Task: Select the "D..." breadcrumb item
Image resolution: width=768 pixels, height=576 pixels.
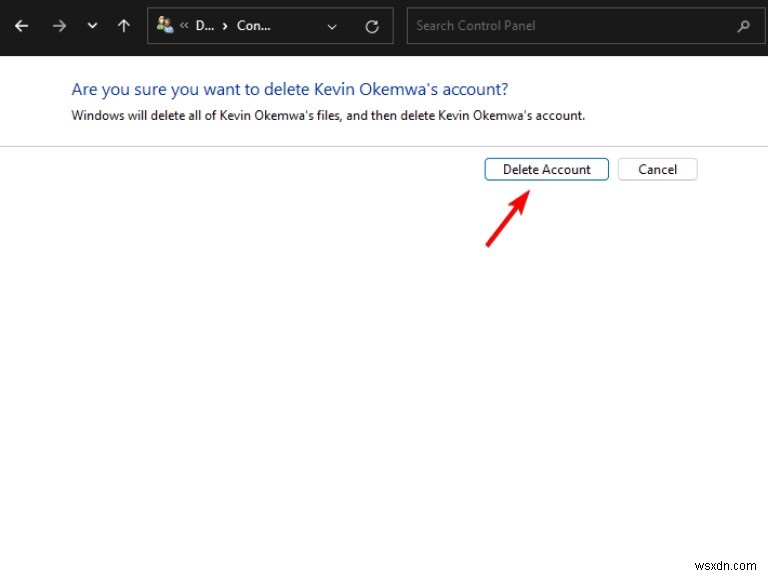Action: pyautogui.click(x=204, y=26)
